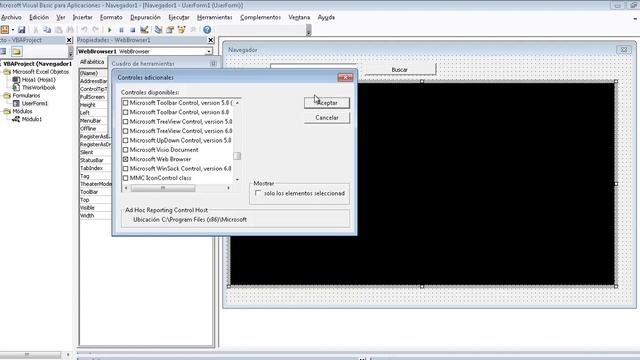
Task: Click the Paste toolbar icon
Action: click(59, 30)
